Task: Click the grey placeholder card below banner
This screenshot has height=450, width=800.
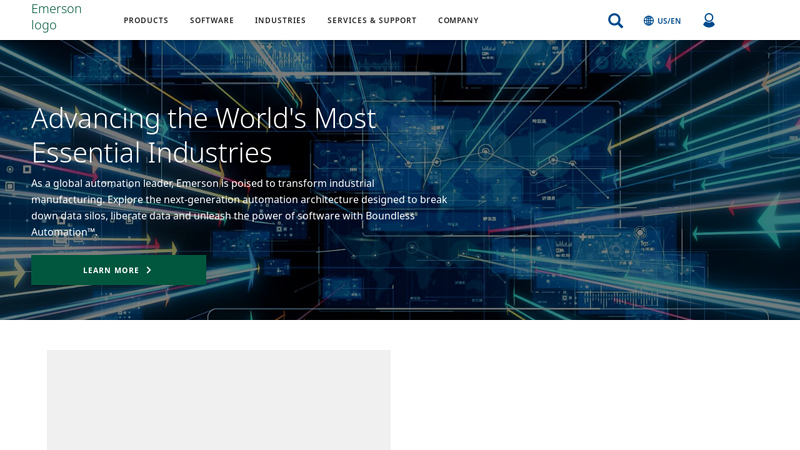Action: point(218,399)
